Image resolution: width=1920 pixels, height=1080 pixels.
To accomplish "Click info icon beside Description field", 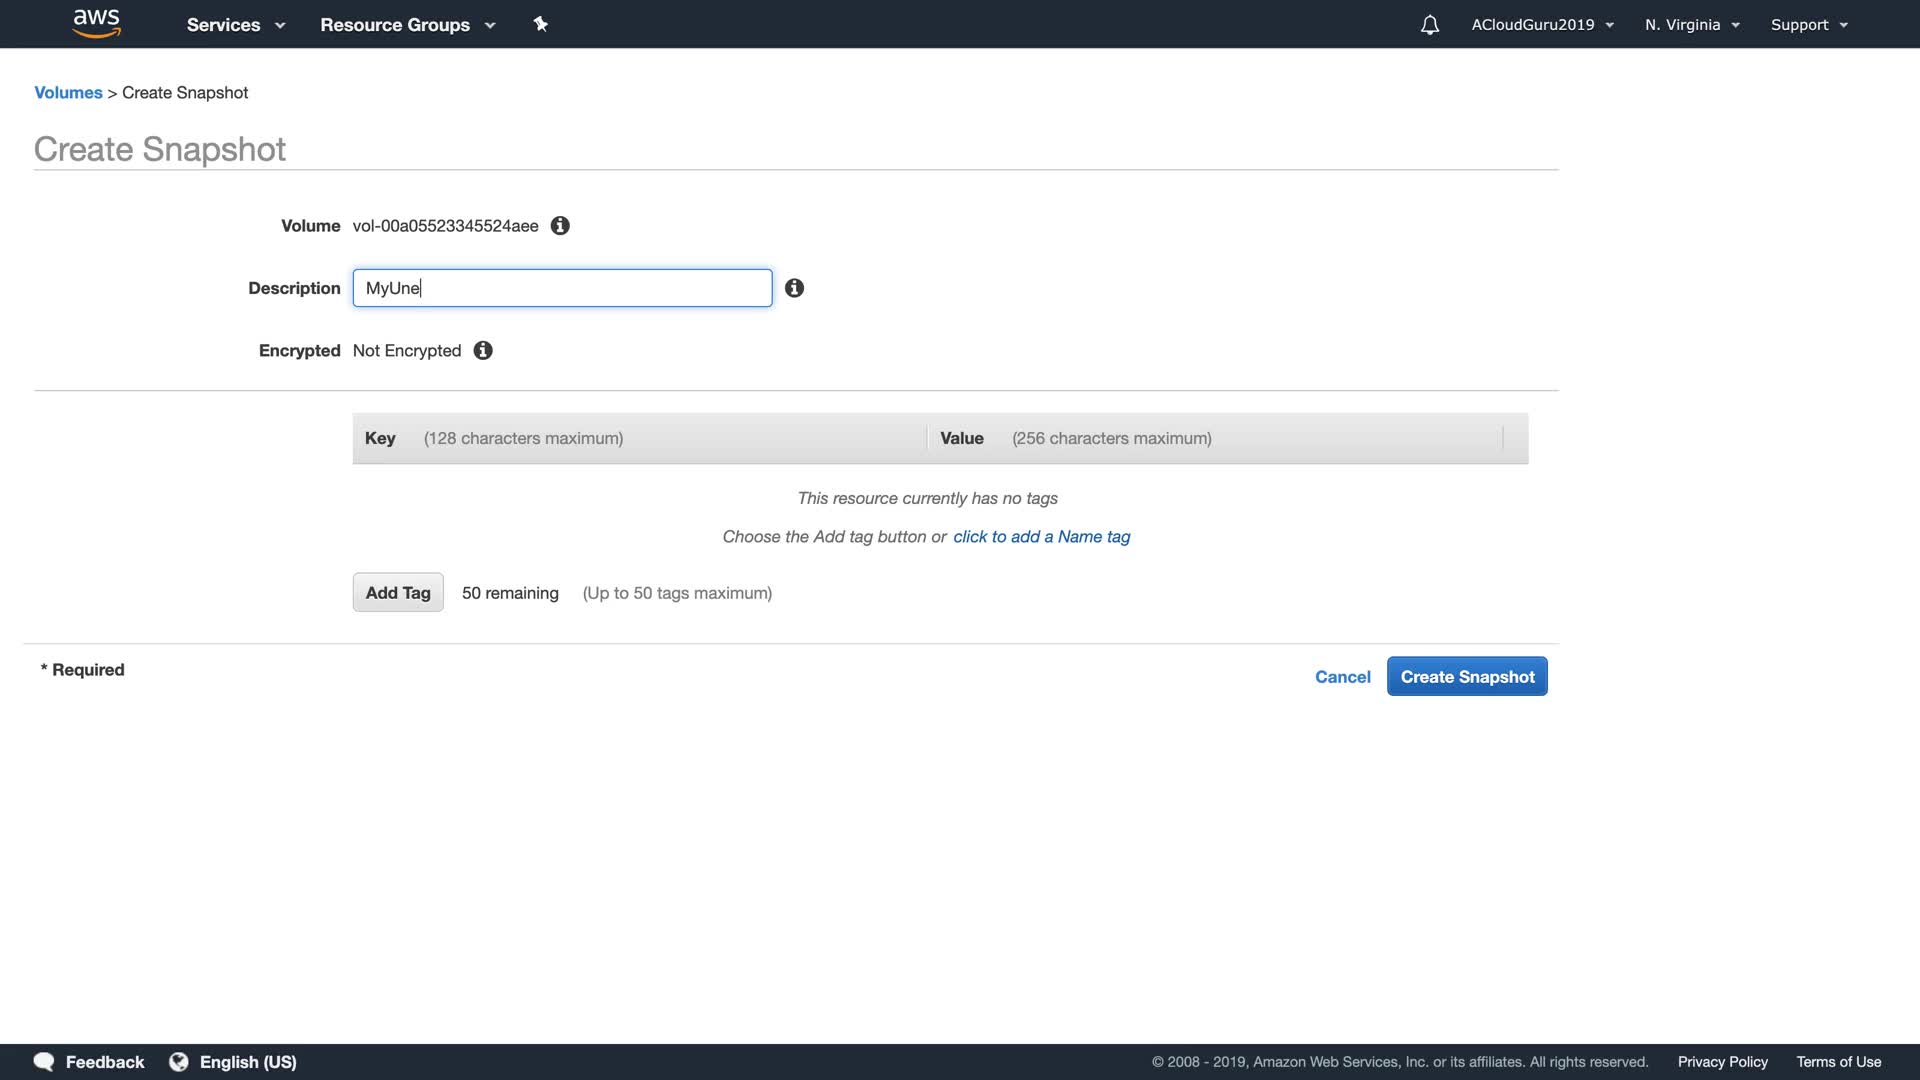I will point(794,288).
